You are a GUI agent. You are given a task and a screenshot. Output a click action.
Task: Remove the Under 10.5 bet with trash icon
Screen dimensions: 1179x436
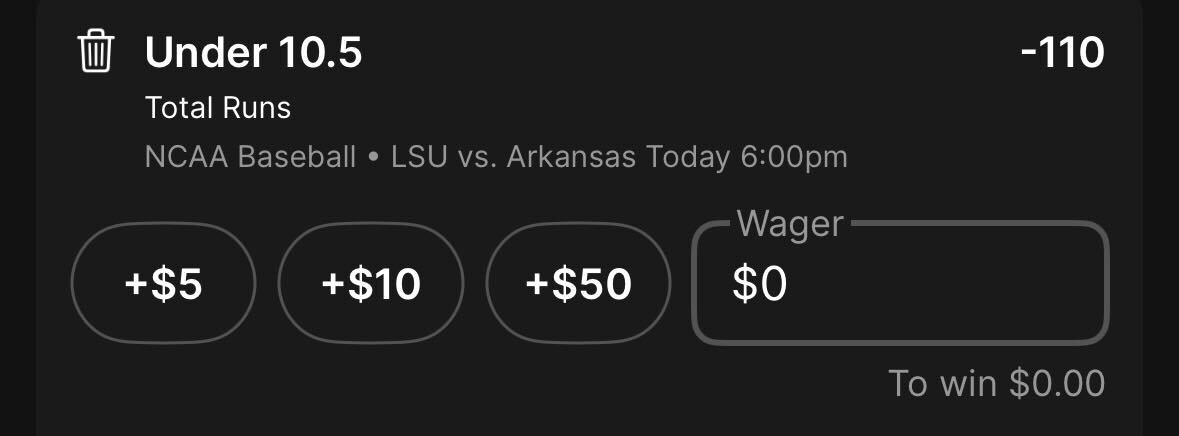coord(96,52)
